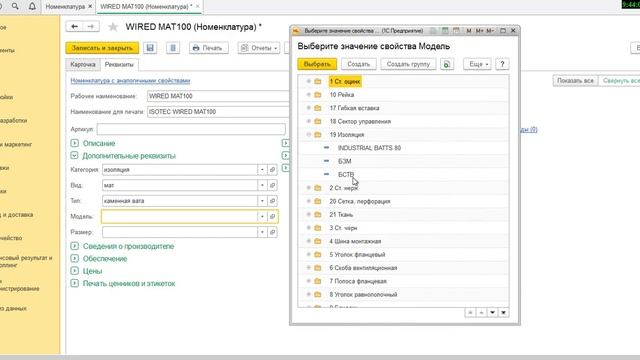Viewport: 640px width, 360px height.
Task: Open the Отчеты dropdown menu
Action: click(259, 48)
